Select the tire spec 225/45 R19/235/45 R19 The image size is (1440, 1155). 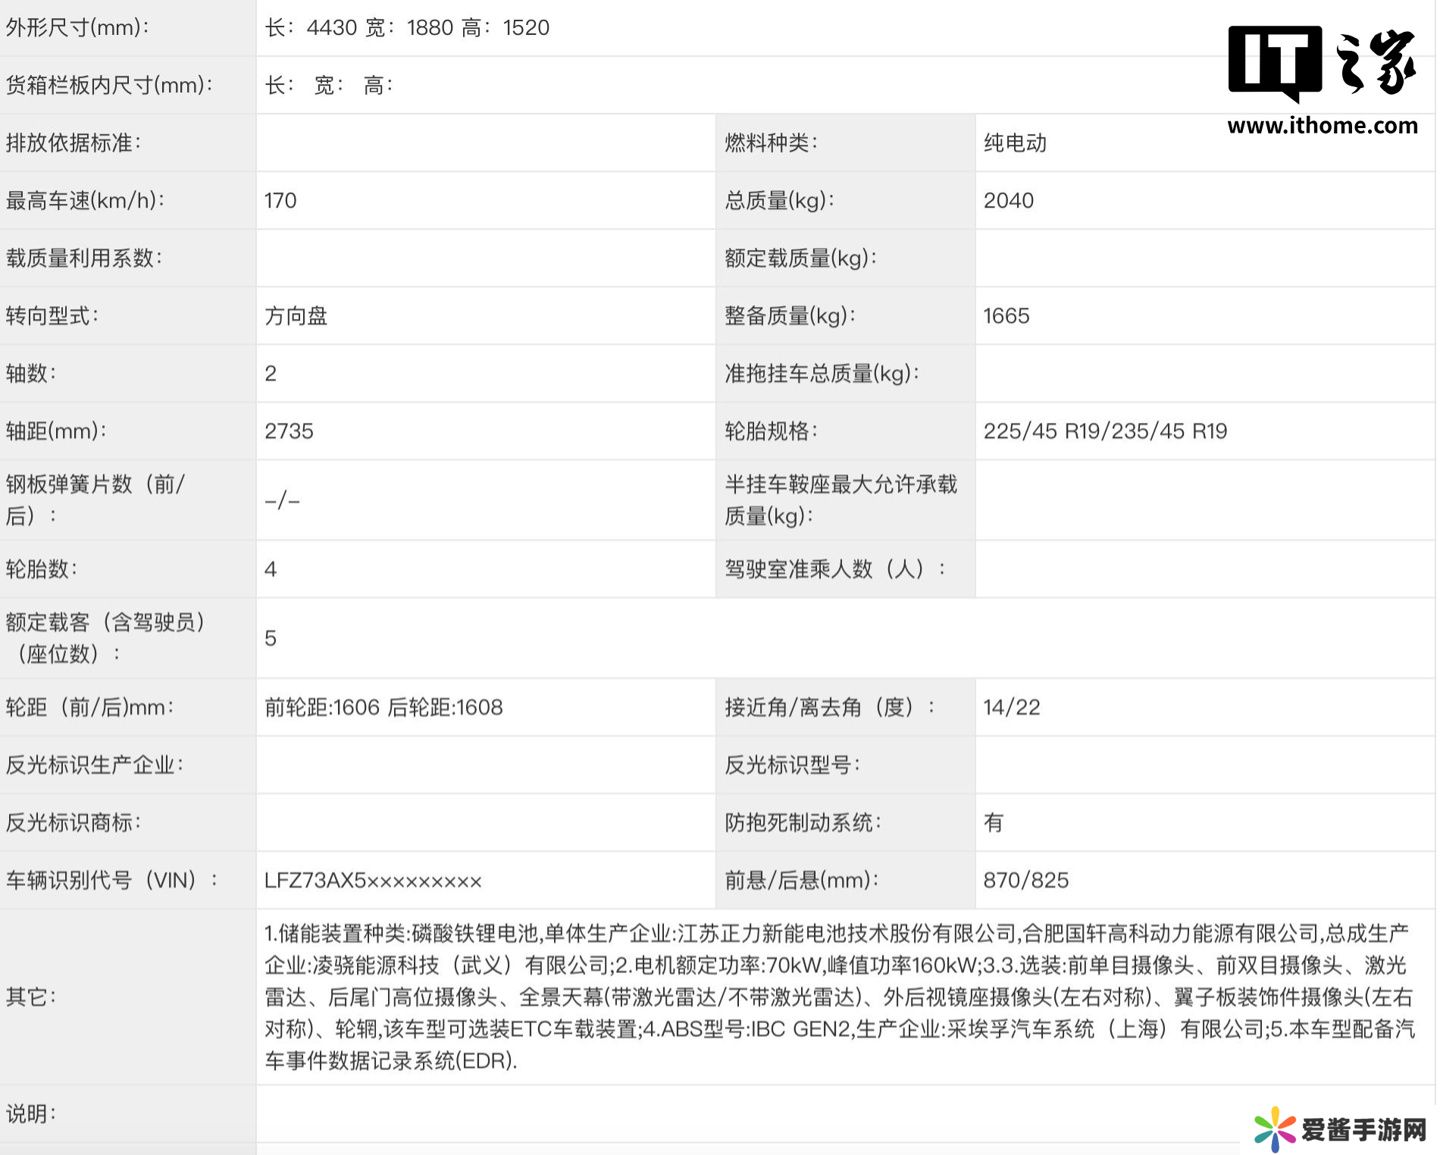pyautogui.click(x=1105, y=431)
